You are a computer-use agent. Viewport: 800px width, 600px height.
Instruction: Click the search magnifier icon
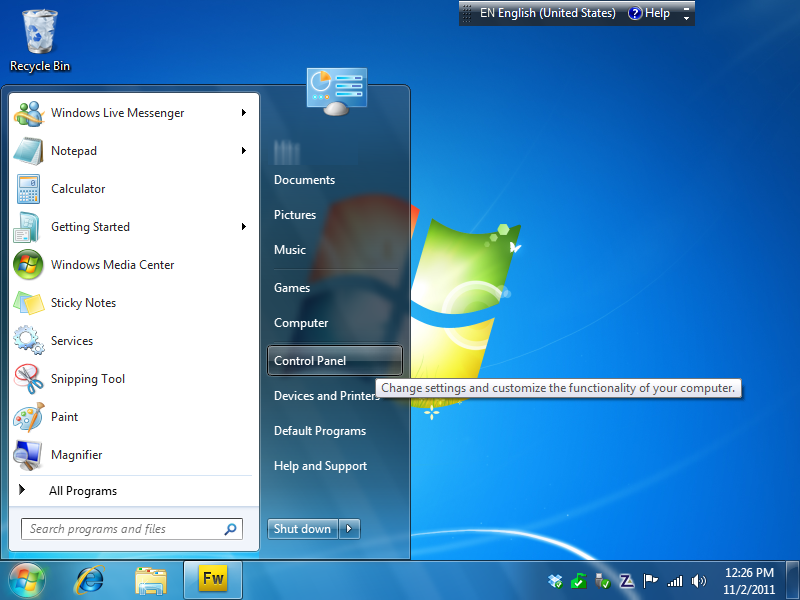pyautogui.click(x=231, y=529)
